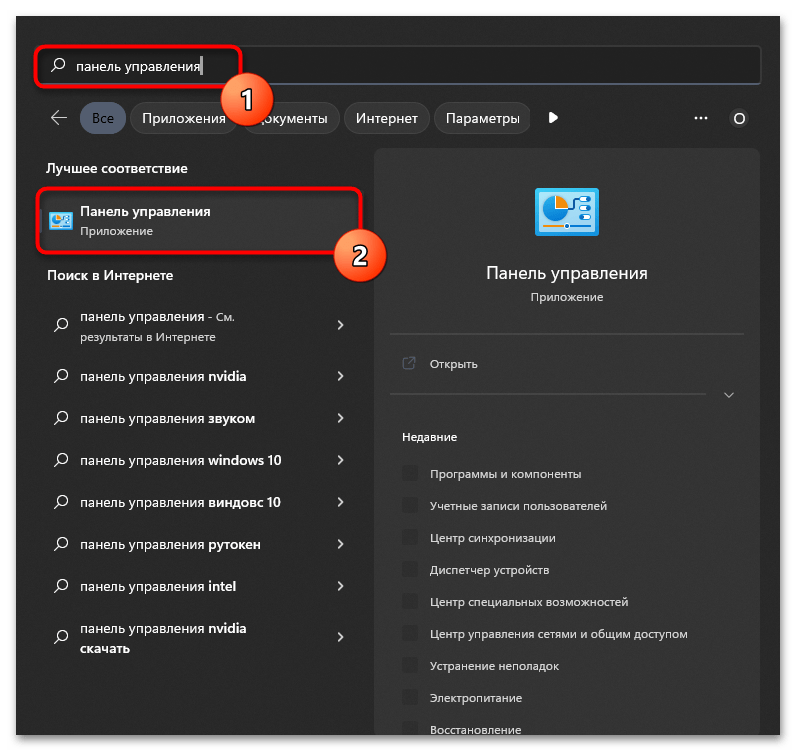Open 'Центр управления сетями и общим доступом'
Image resolution: width=796 pixels, height=751 pixels.
(x=558, y=634)
